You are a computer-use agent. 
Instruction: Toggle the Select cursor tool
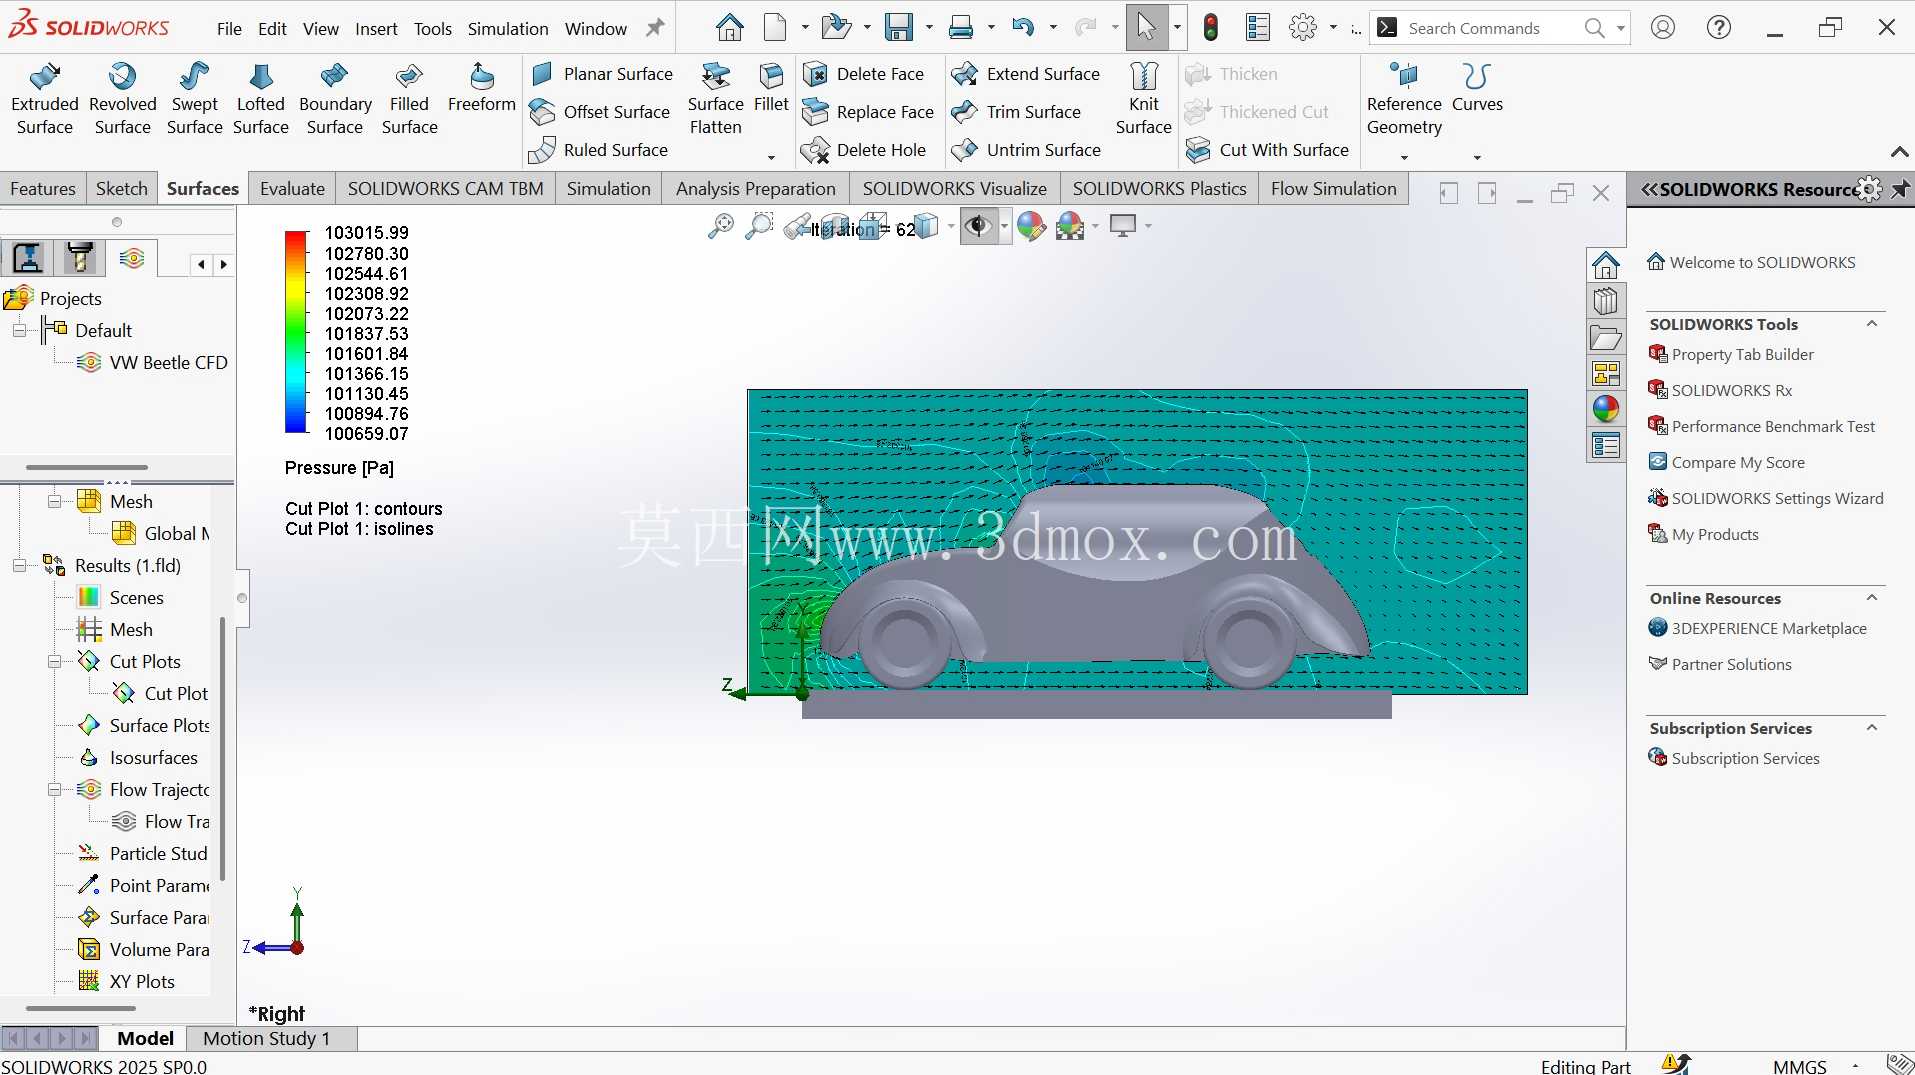point(1146,28)
